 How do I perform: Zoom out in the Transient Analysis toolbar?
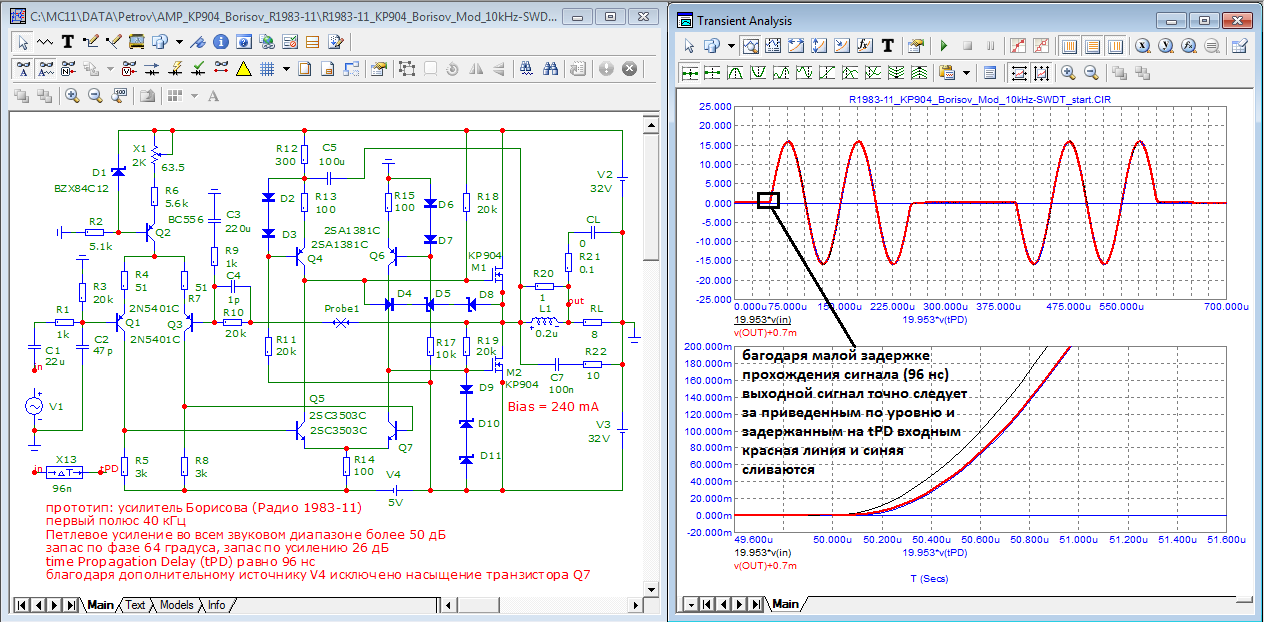1091,73
